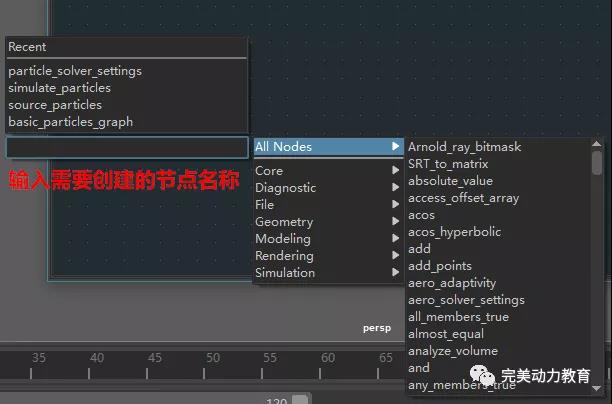612x404 pixels.
Task: Choose Arnold_ray_bitmask node
Action: tap(464, 147)
